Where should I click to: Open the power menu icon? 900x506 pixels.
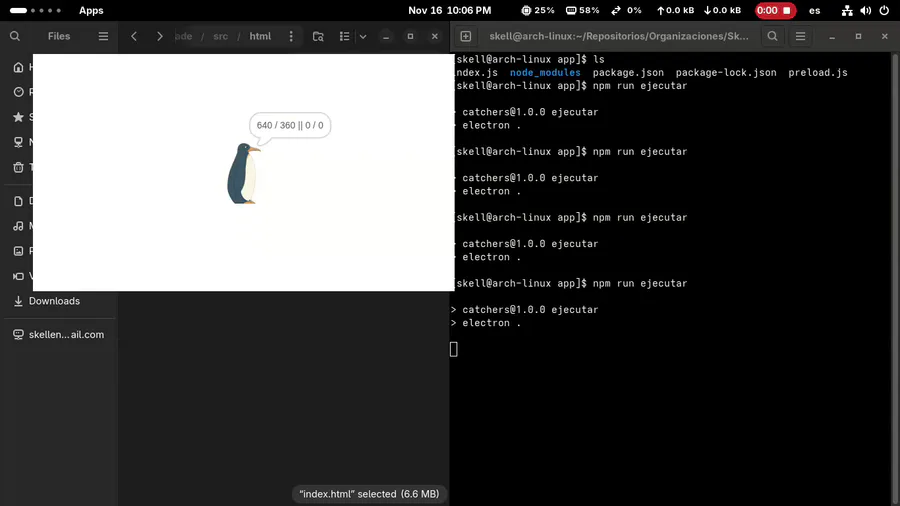coord(884,10)
